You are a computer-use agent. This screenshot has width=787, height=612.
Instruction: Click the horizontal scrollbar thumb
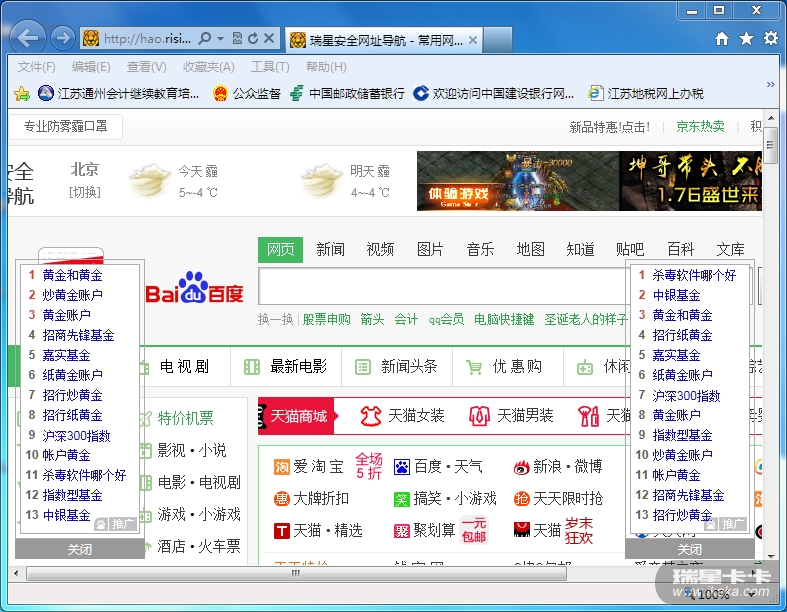pos(296,573)
